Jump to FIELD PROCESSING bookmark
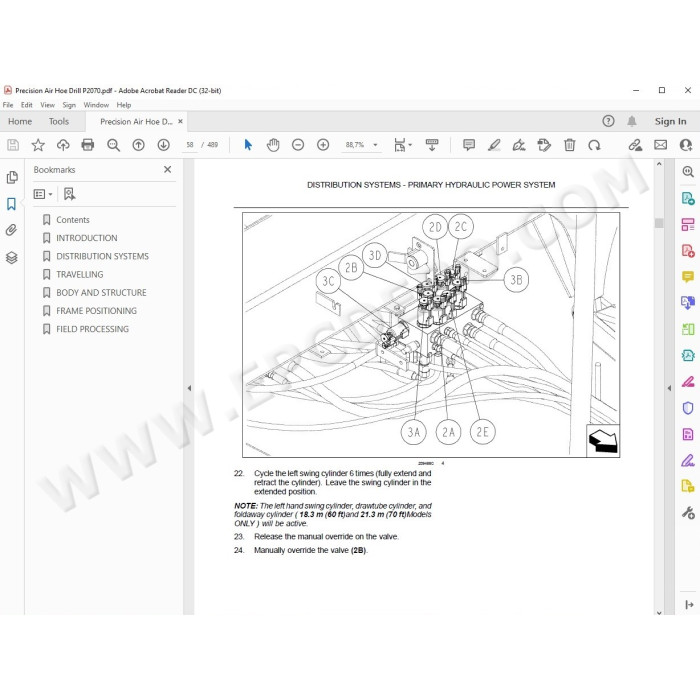Viewport: 700px width, 700px height. [92, 329]
